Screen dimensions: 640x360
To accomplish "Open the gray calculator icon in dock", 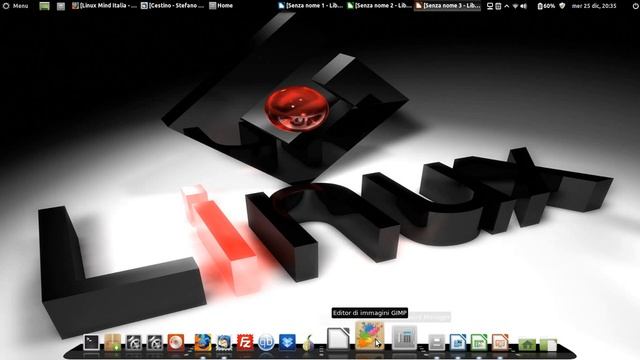I will [404, 337].
